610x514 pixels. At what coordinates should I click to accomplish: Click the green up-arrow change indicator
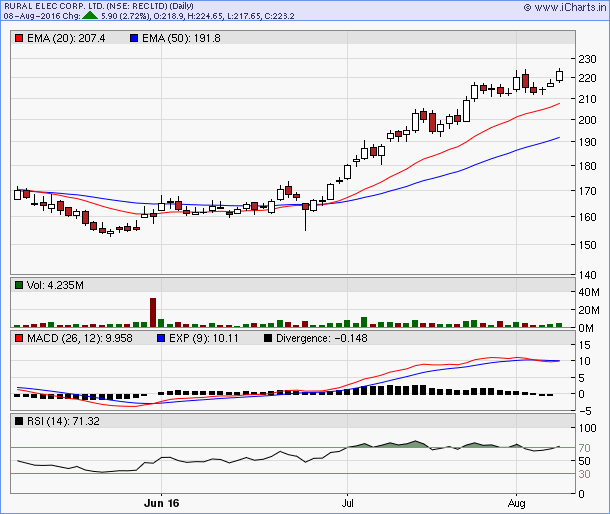pos(90,16)
